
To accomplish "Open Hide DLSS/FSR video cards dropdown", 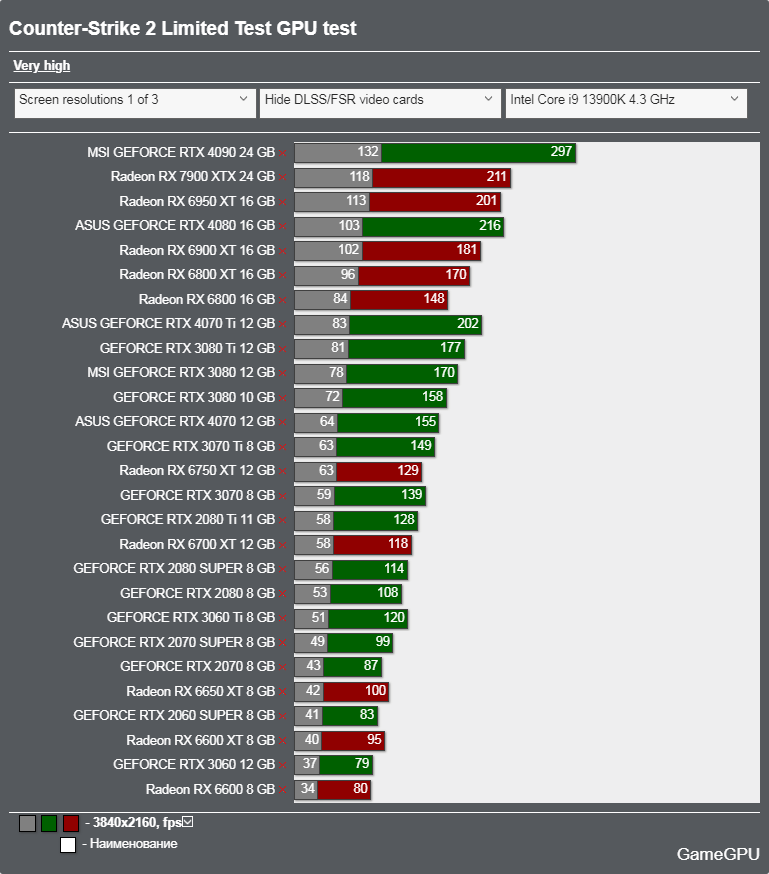I will click(x=380, y=103).
